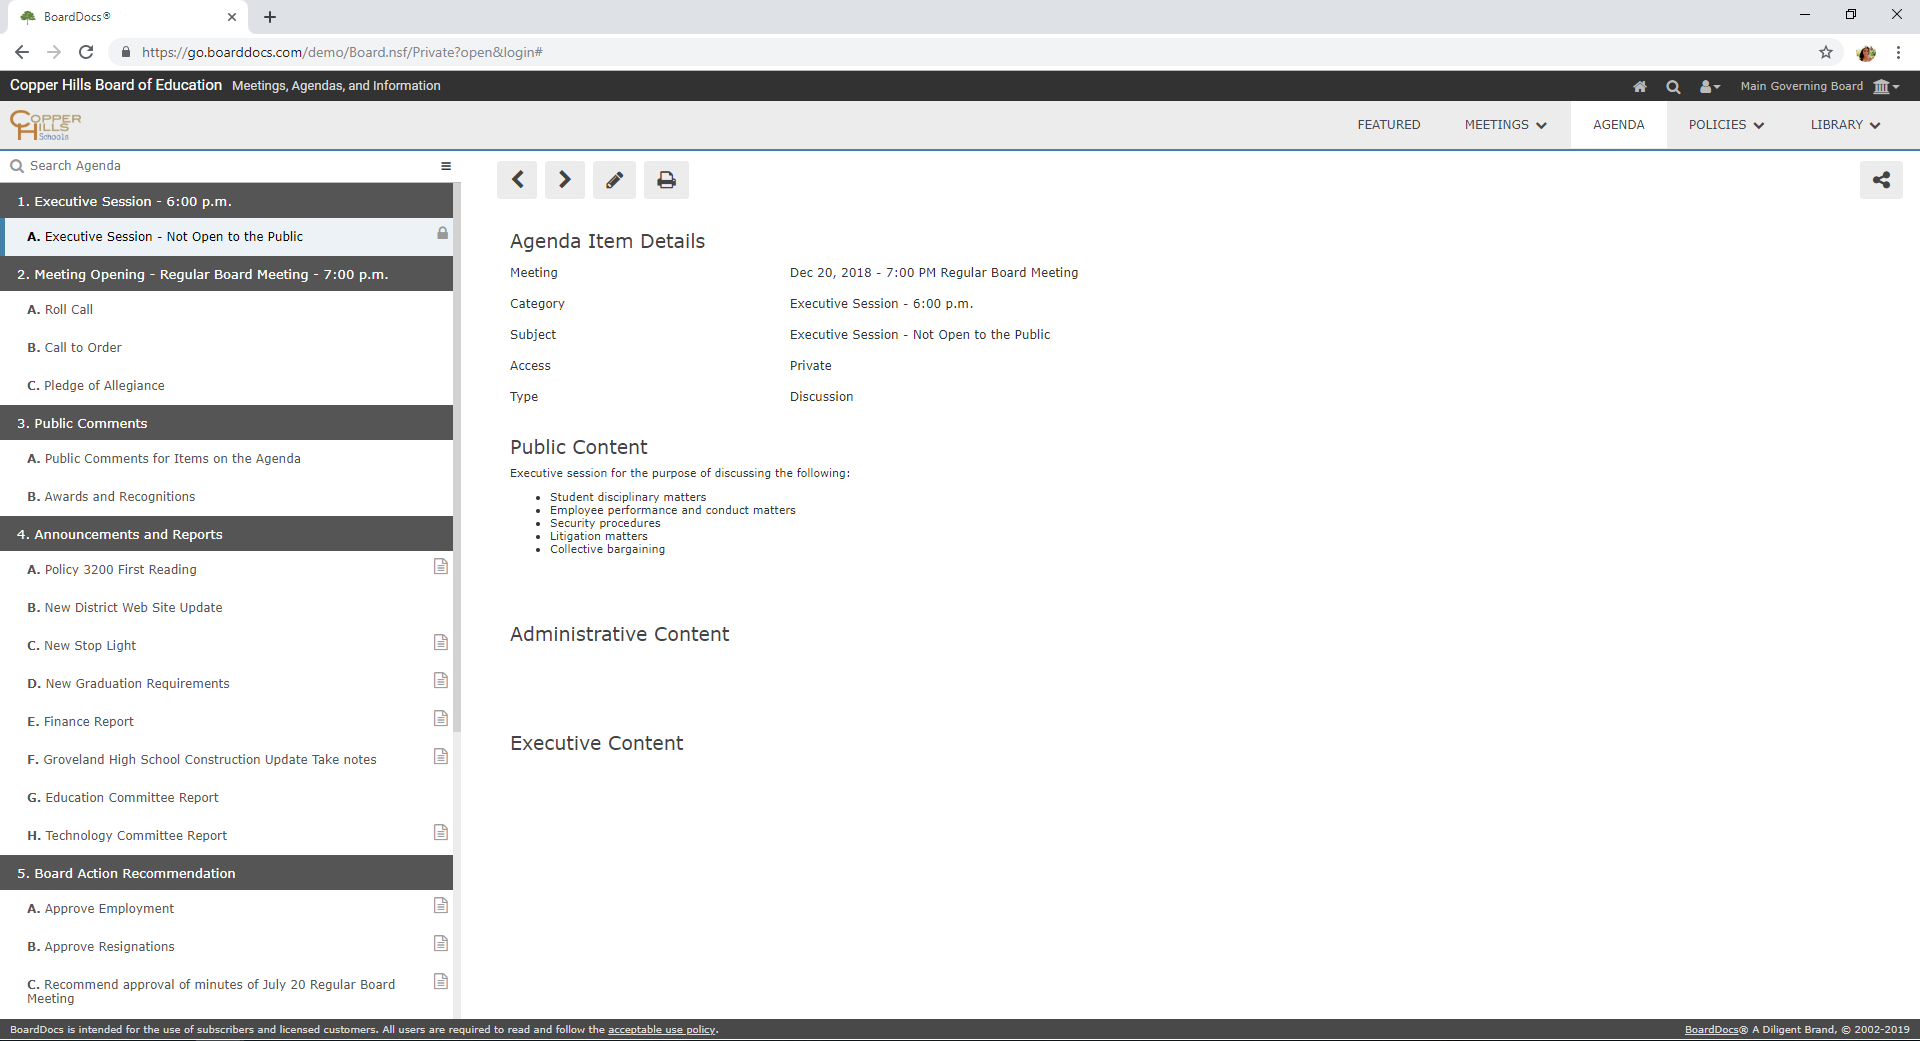Viewport: 1920px width, 1041px height.
Task: Go to previous agenda item arrow
Action: (x=517, y=180)
